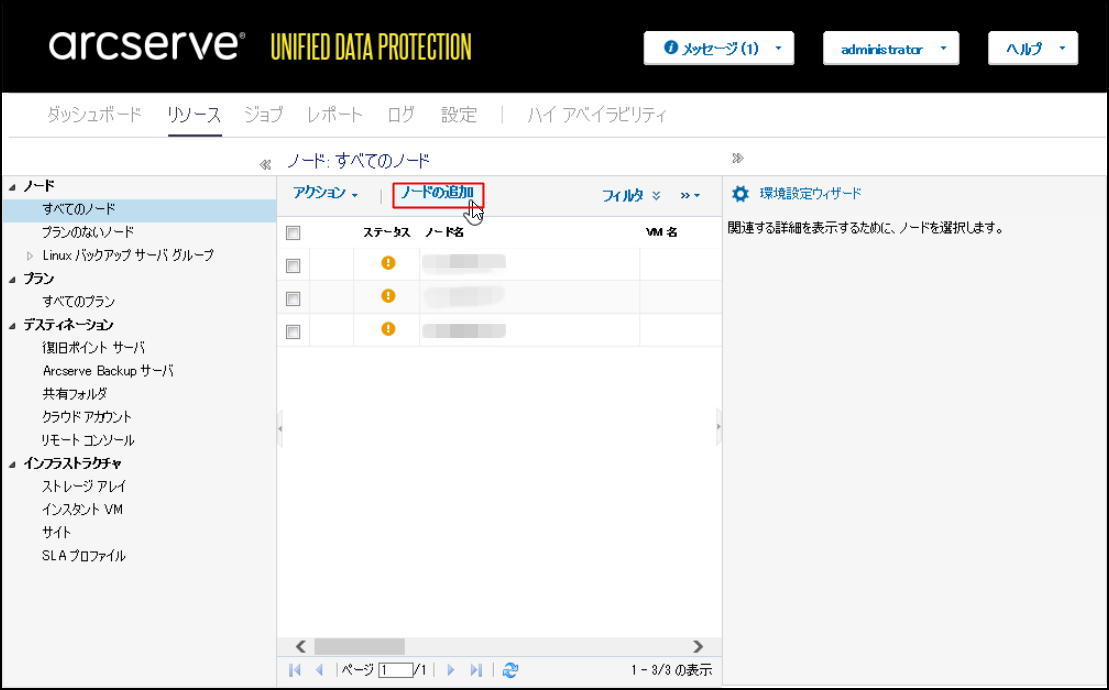Viewport: 1109px width, 690px height.
Task: Collapse left panel with double-chevron icon
Action: coord(265,163)
